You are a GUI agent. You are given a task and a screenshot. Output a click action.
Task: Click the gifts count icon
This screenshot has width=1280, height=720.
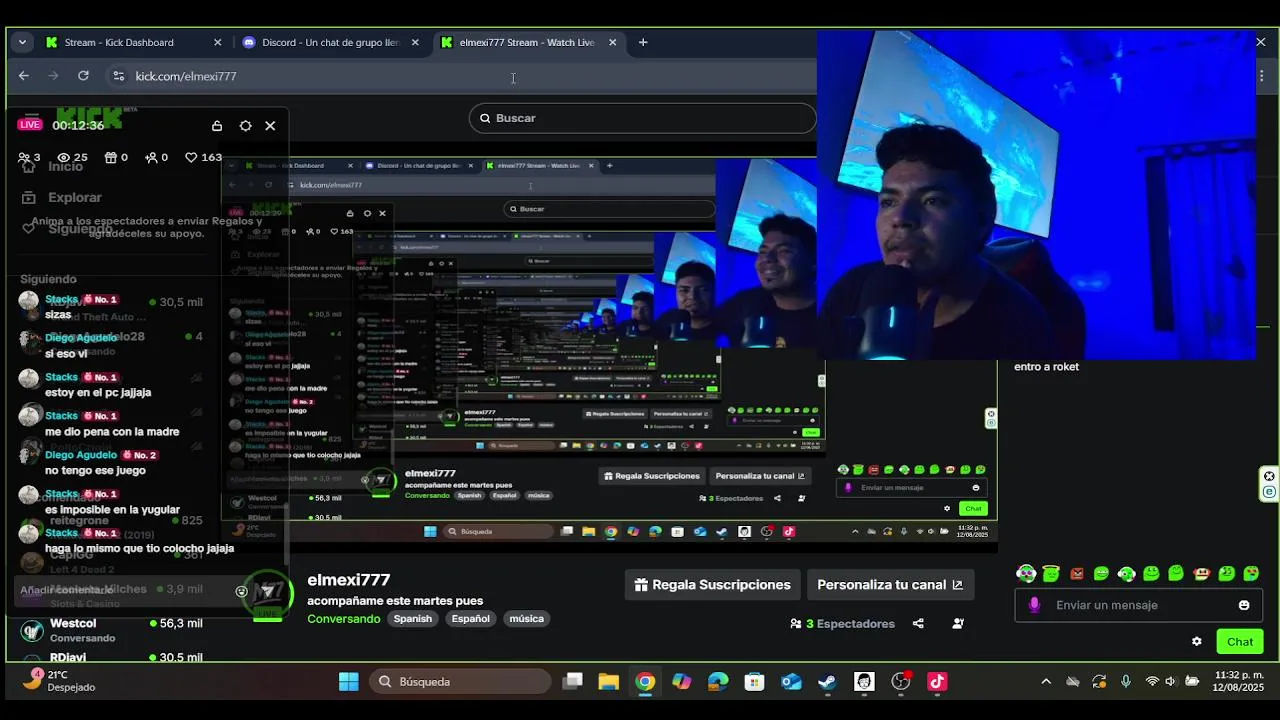point(111,157)
